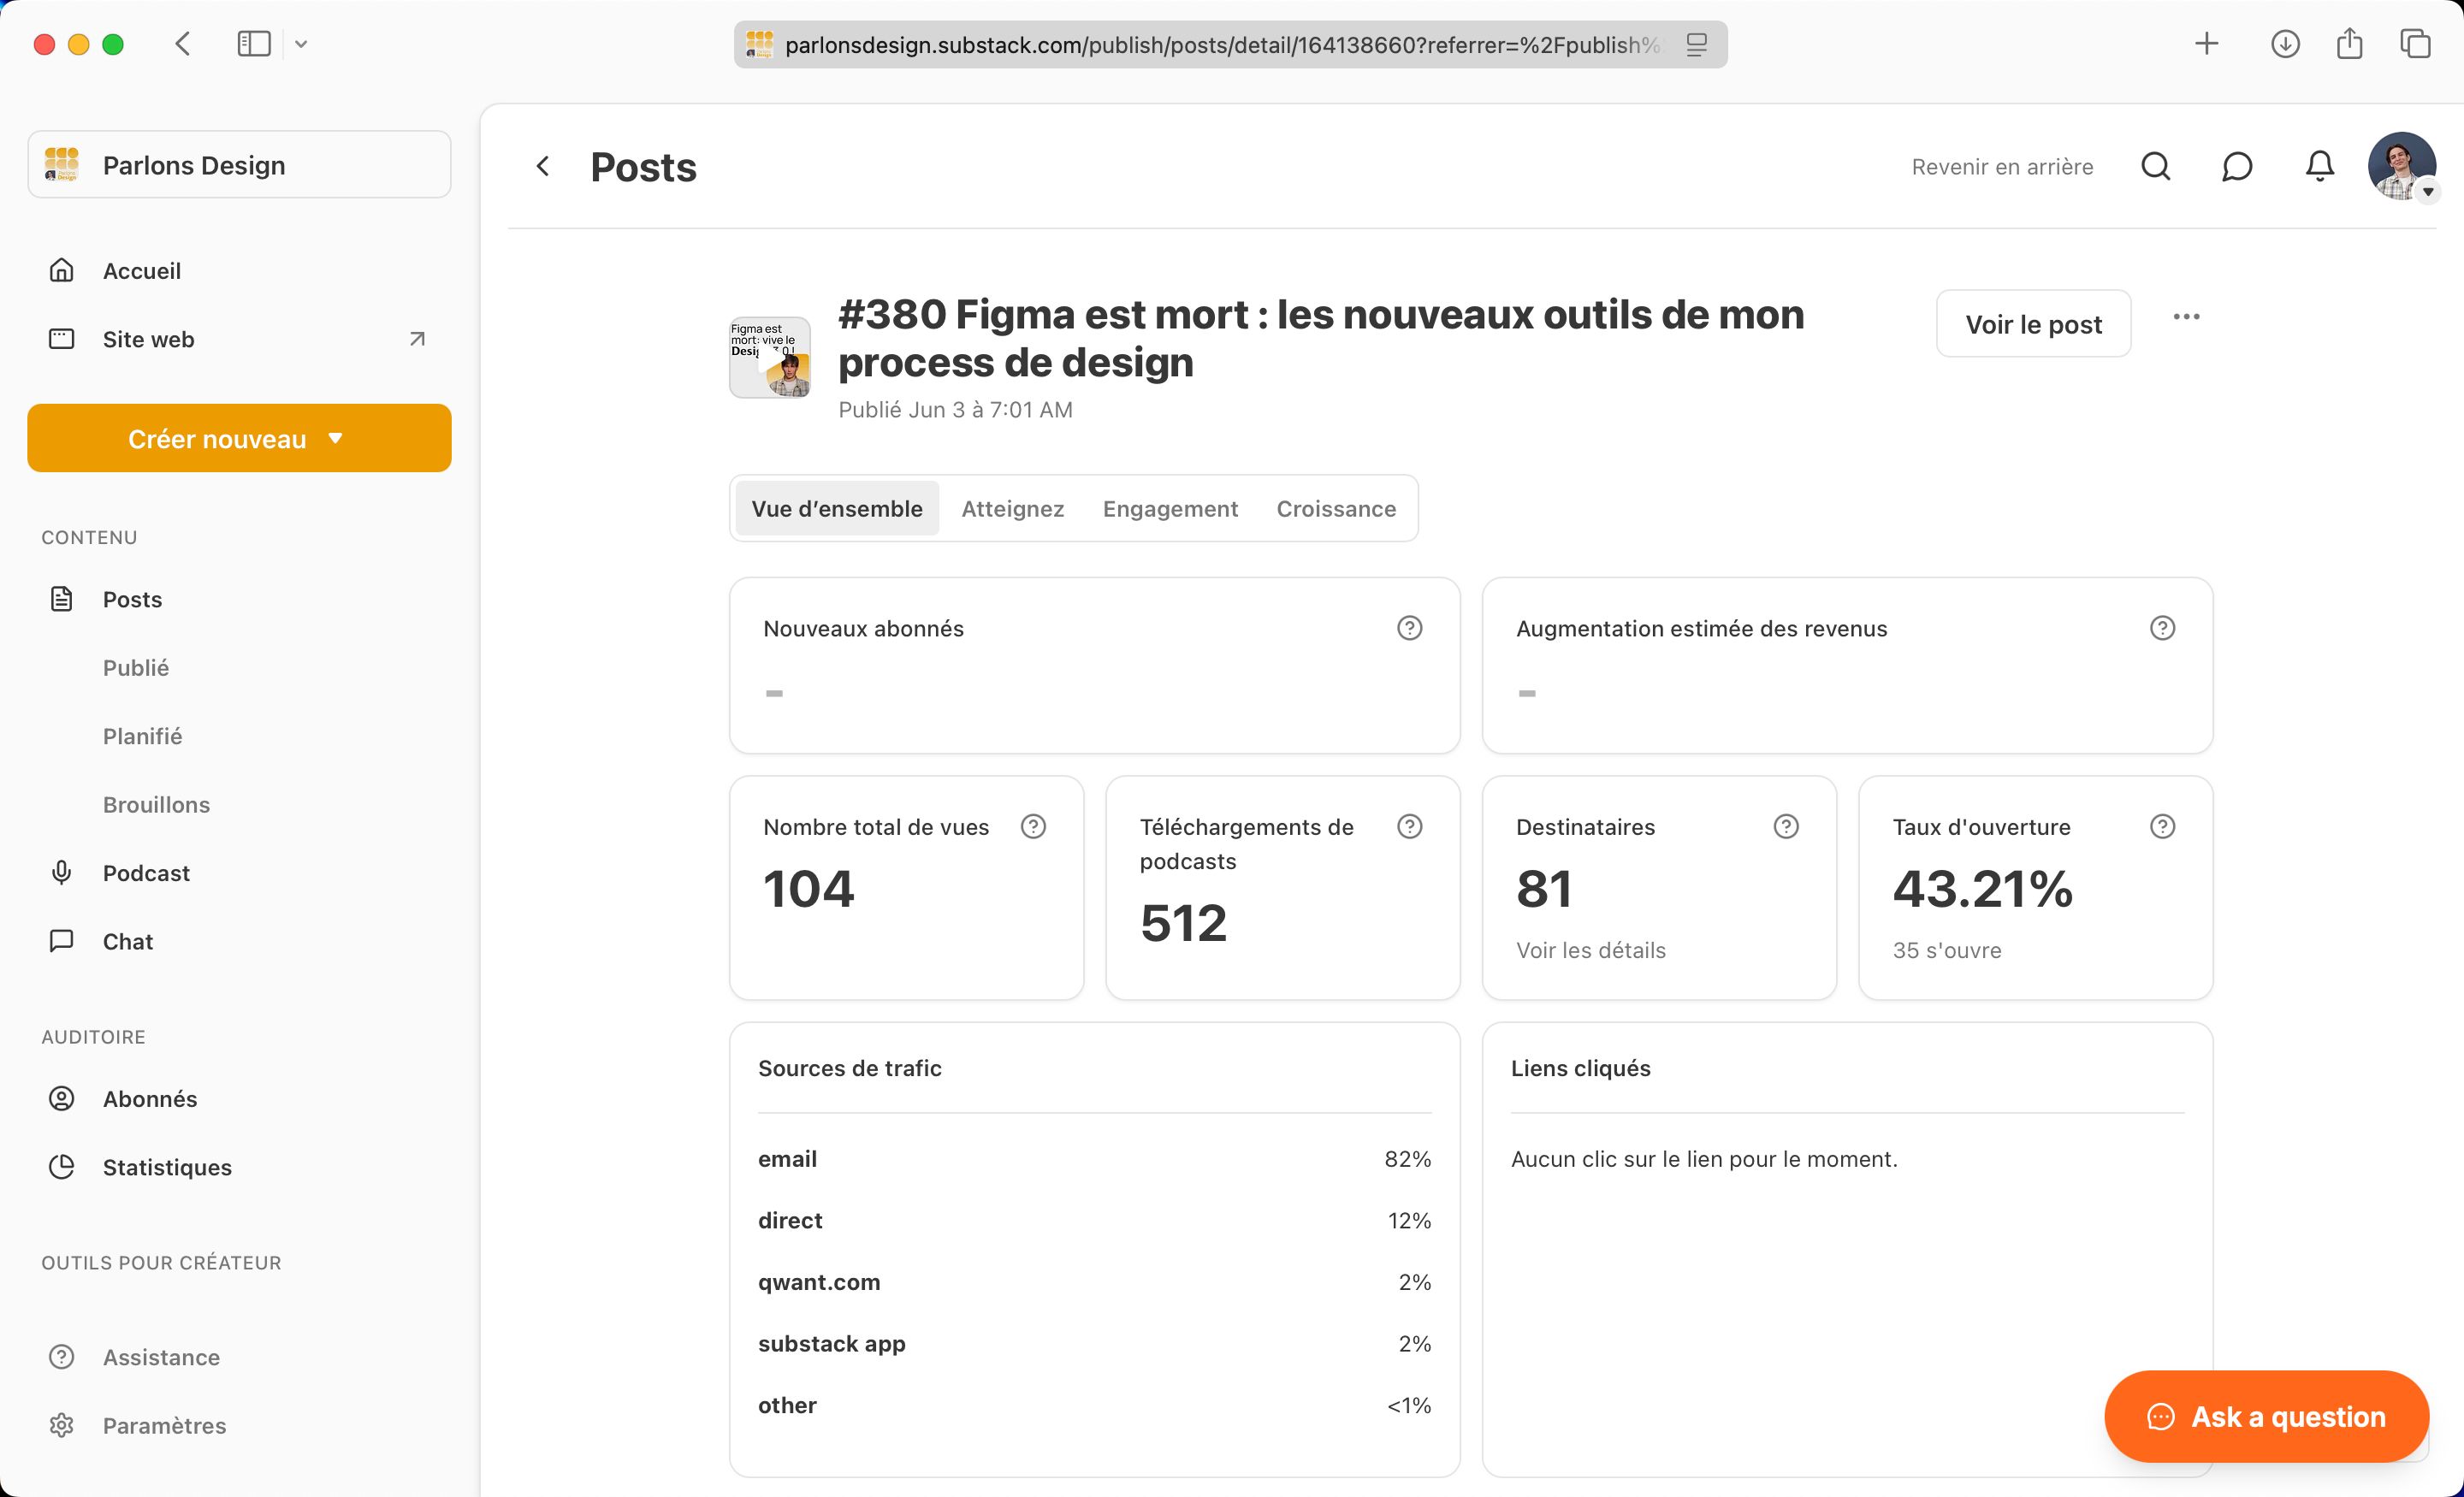Select Brouillons under Posts

(157, 805)
